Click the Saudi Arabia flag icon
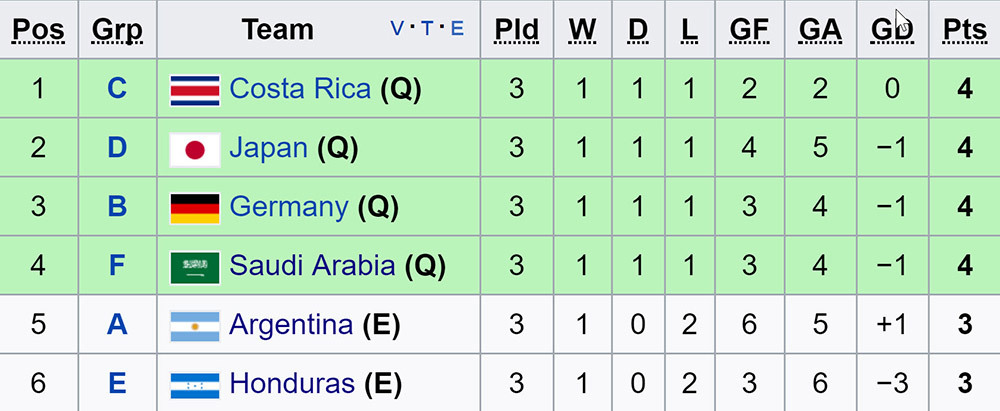 coord(195,267)
